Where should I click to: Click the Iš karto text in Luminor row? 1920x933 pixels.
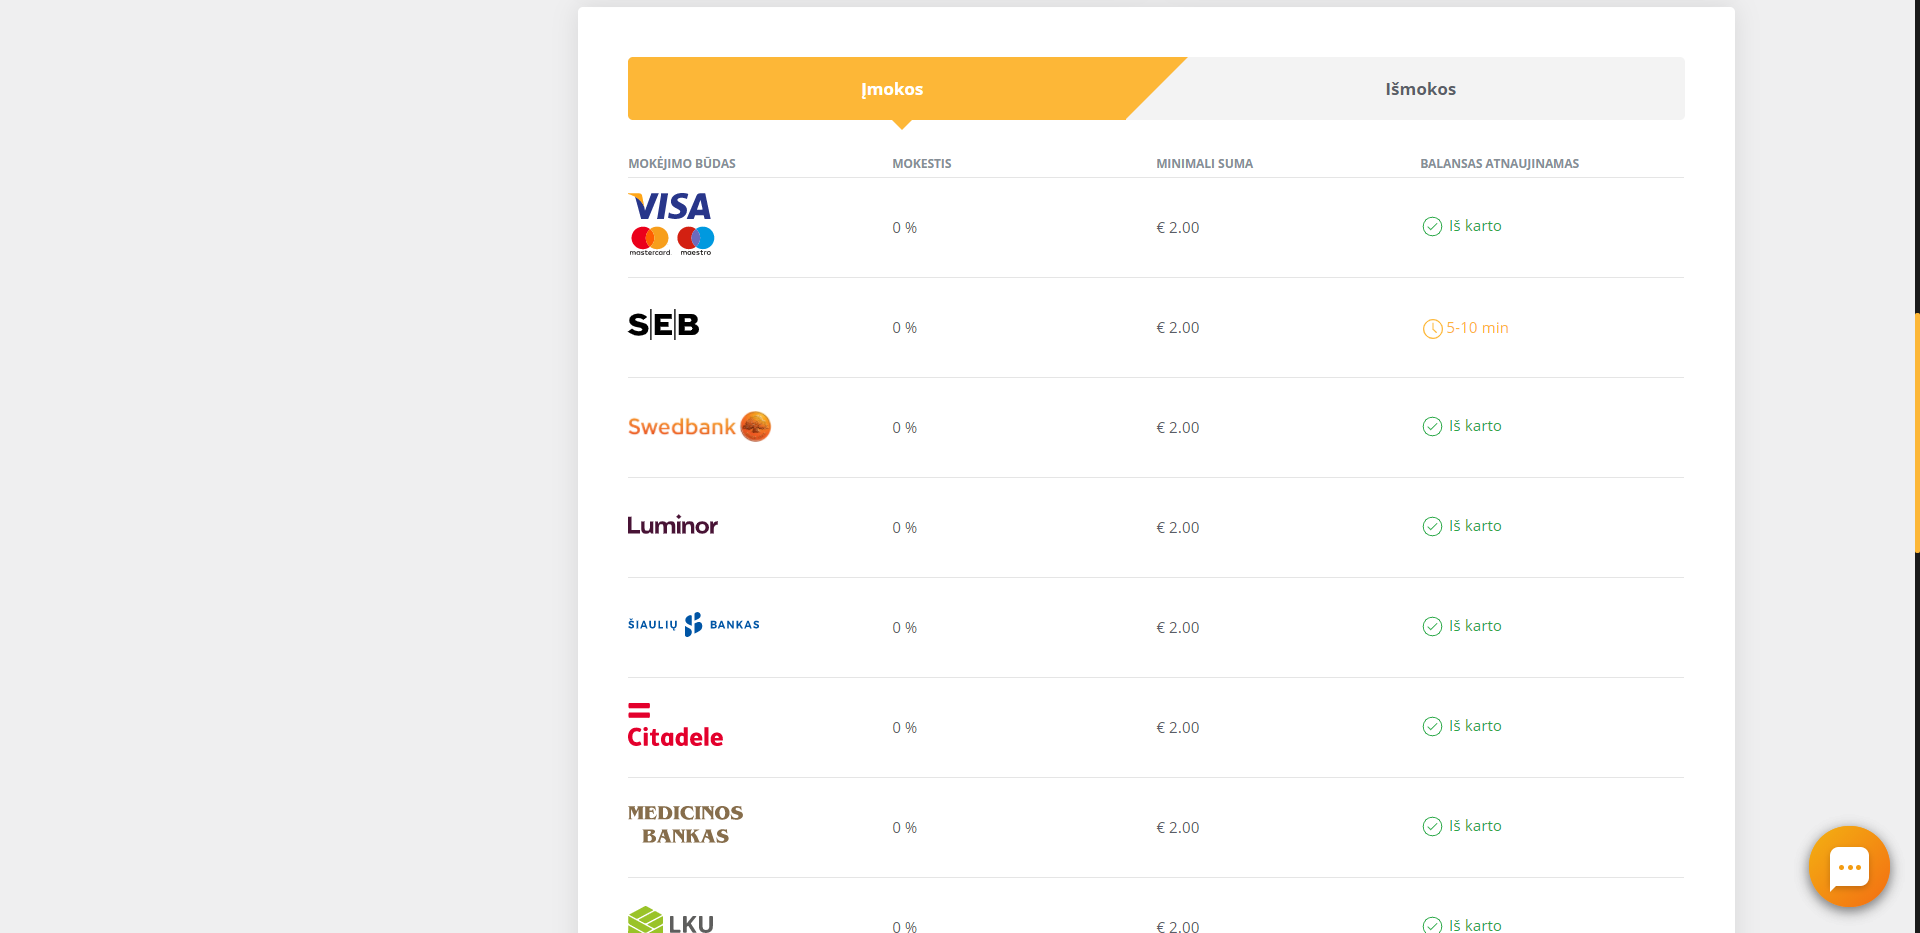coord(1475,526)
